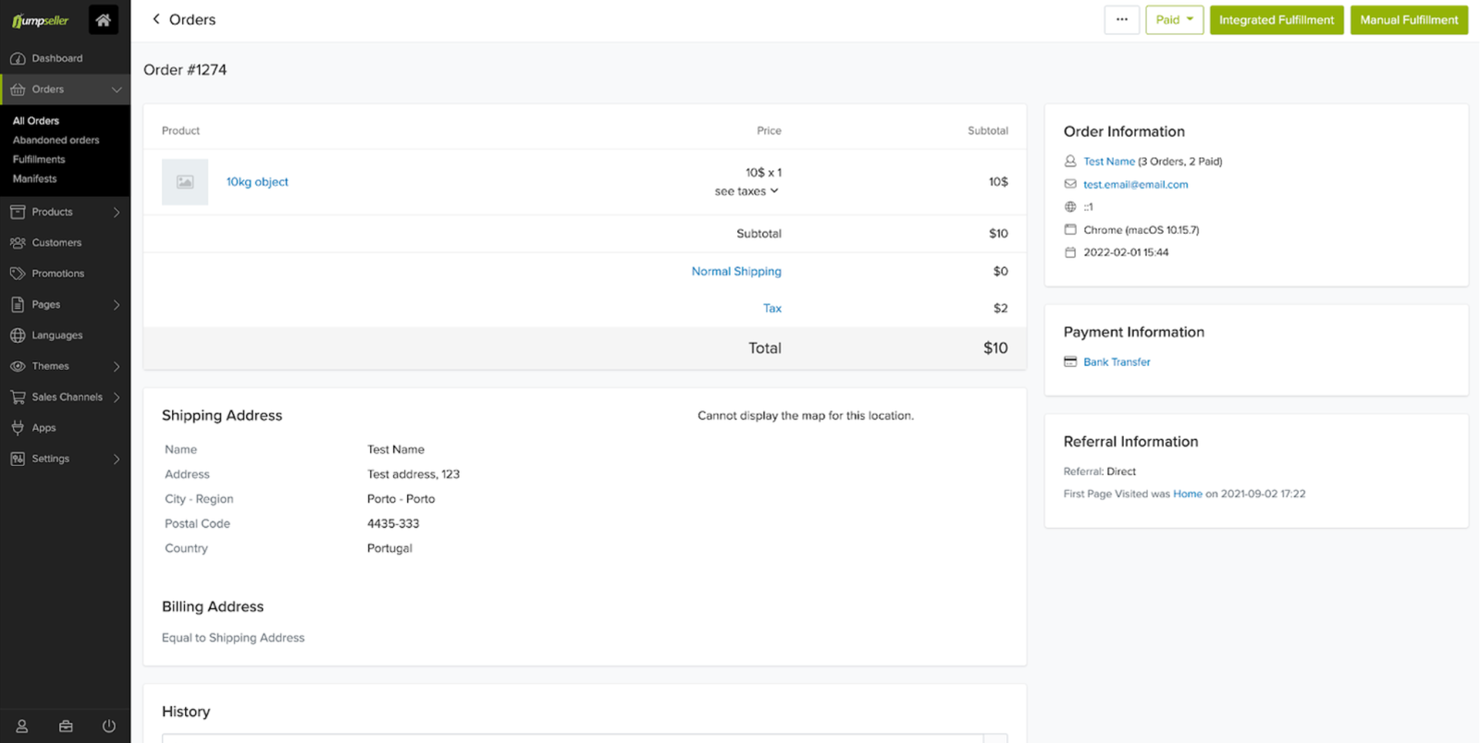Screen dimensions: 1480x743
Task: Open the store home icon at top left
Action: click(x=103, y=19)
